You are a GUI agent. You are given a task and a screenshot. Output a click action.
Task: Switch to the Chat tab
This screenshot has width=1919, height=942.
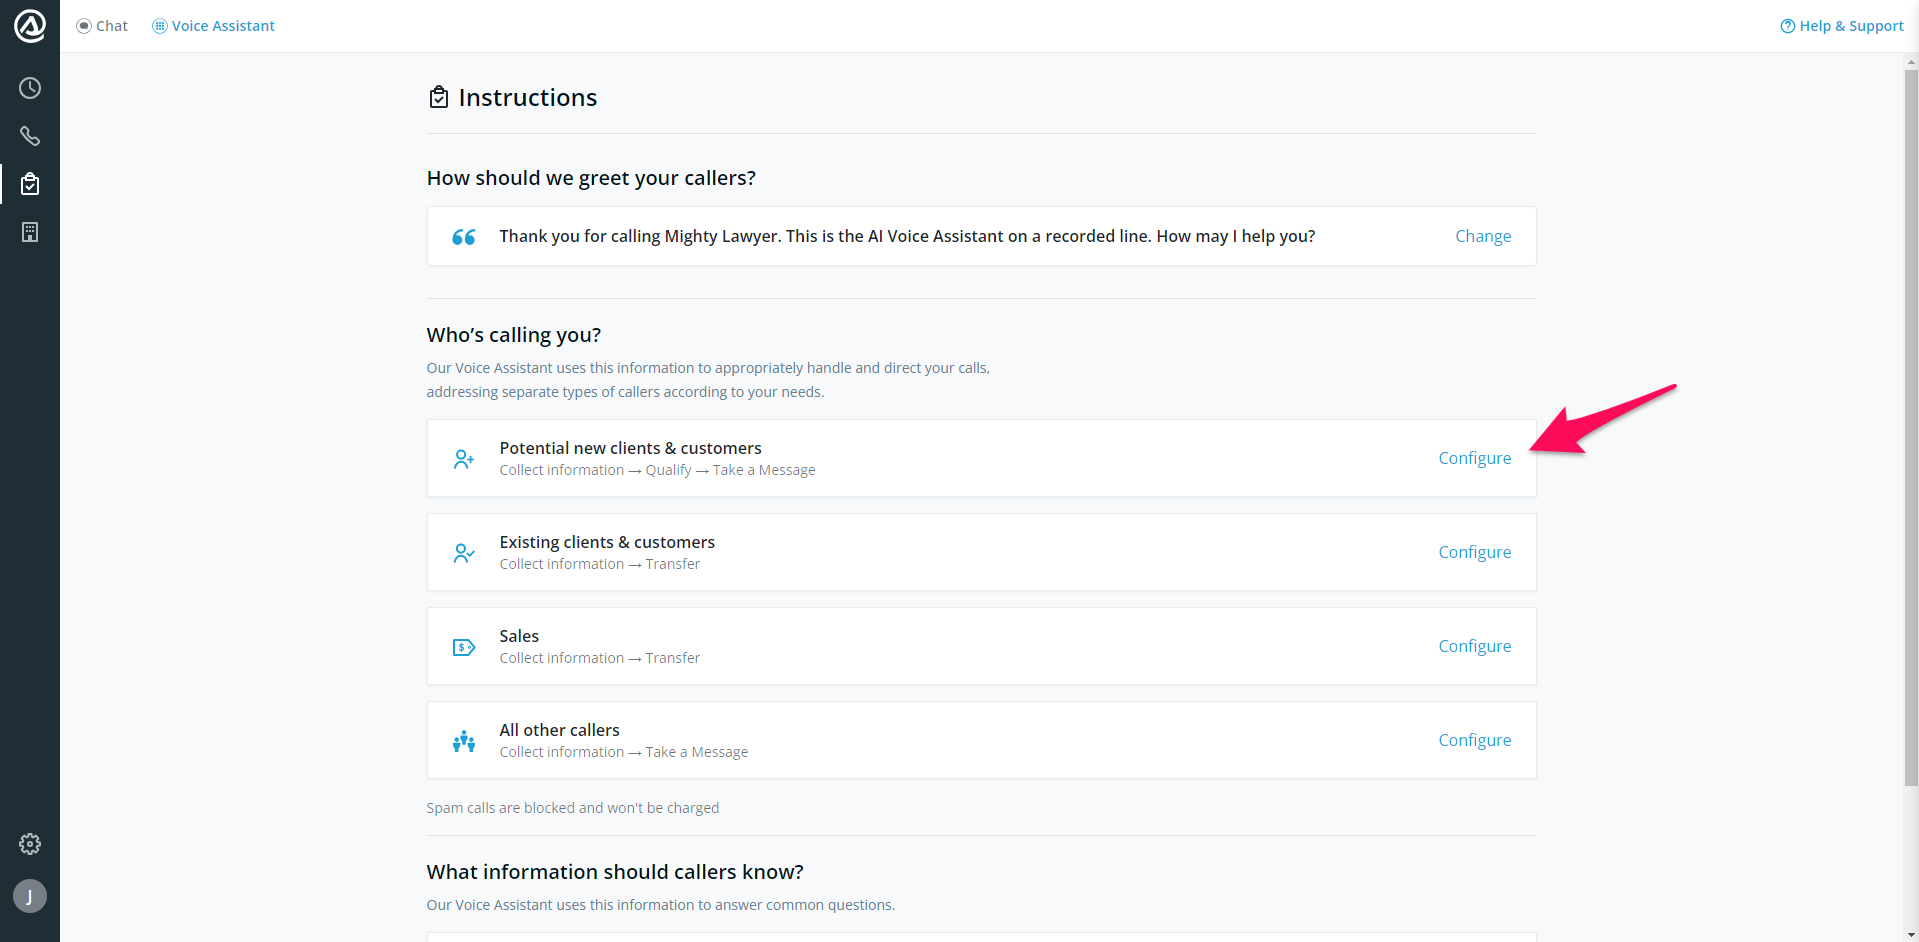103,26
